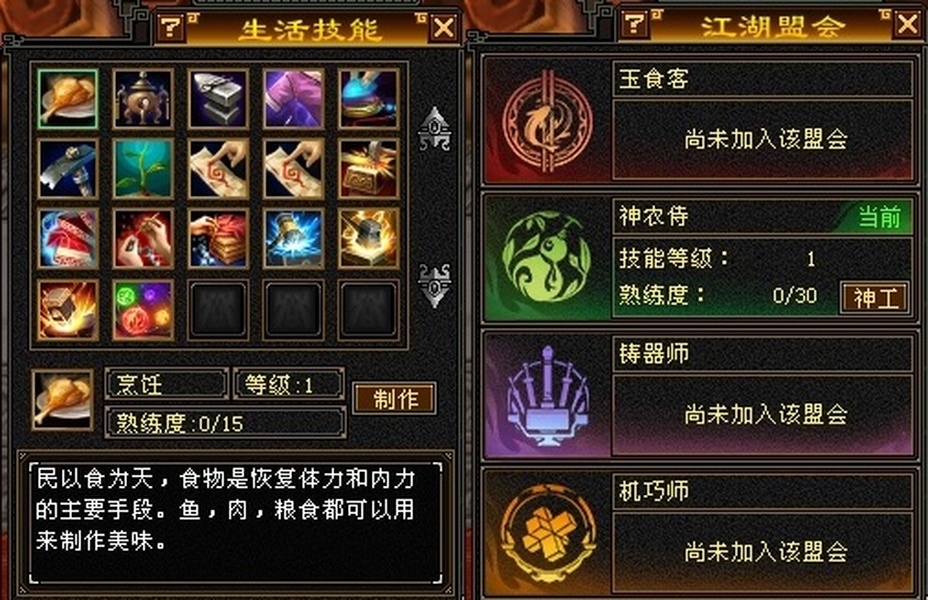Open the 玉食客 guild entry
The height and width of the screenshot is (600, 928).
701,121
